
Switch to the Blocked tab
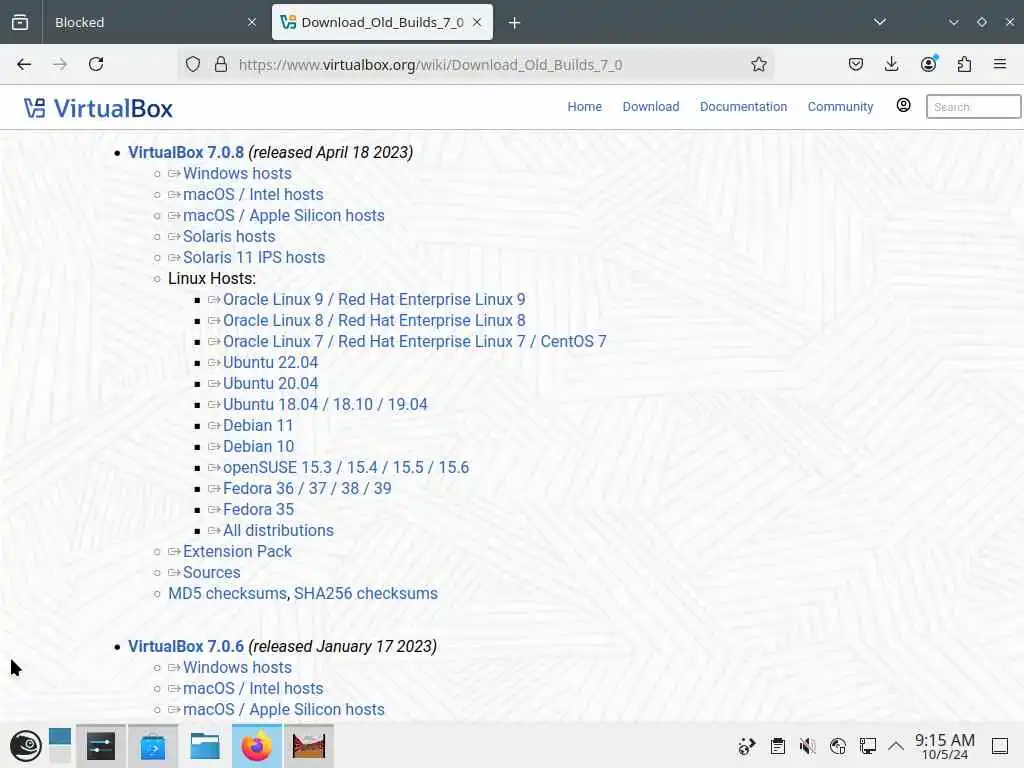(153, 22)
